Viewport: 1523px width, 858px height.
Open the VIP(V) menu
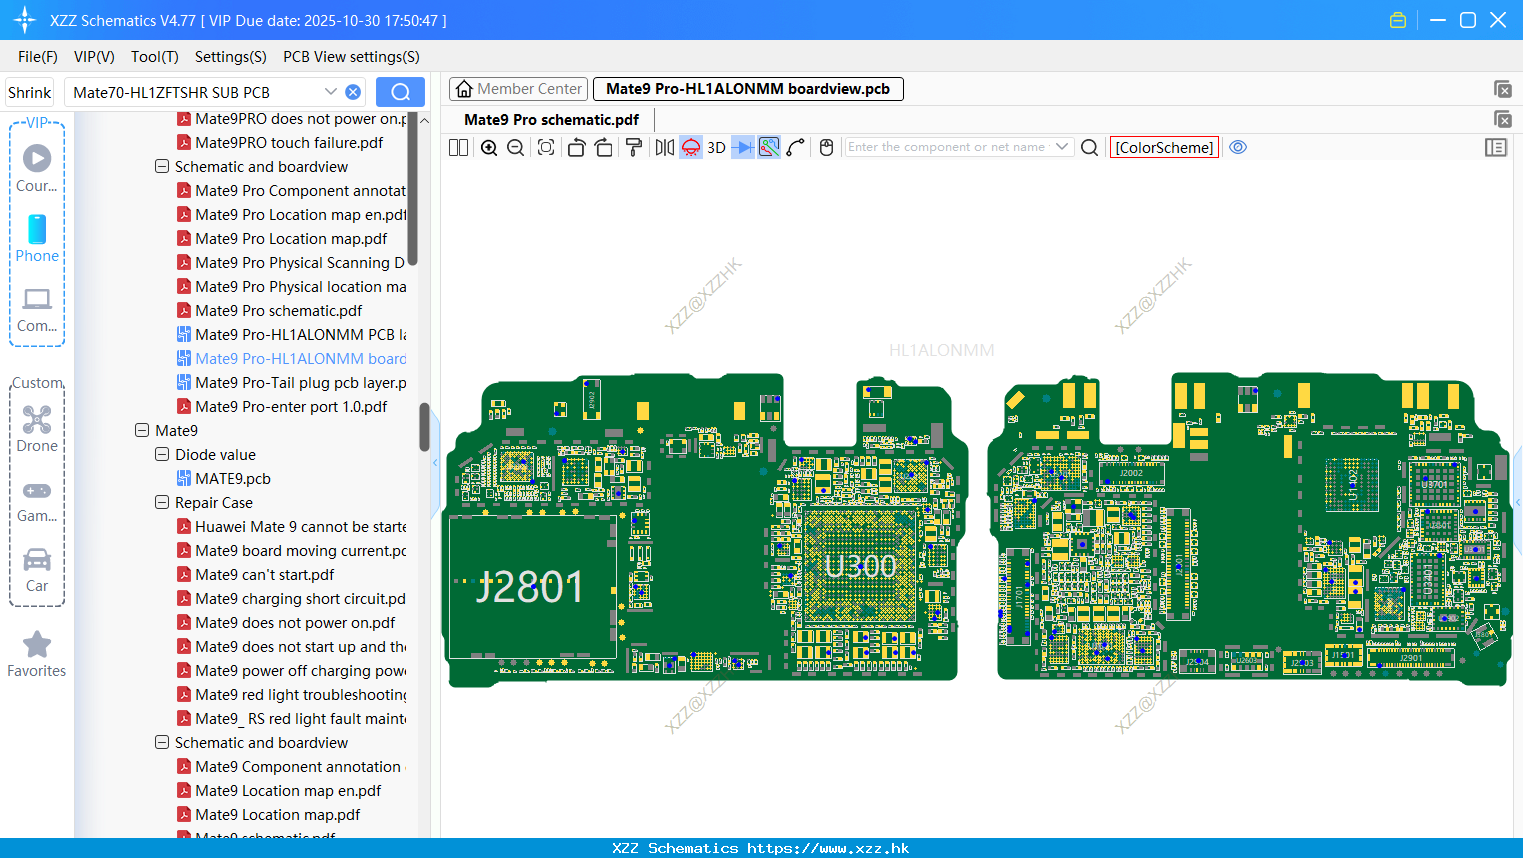[x=94, y=57]
